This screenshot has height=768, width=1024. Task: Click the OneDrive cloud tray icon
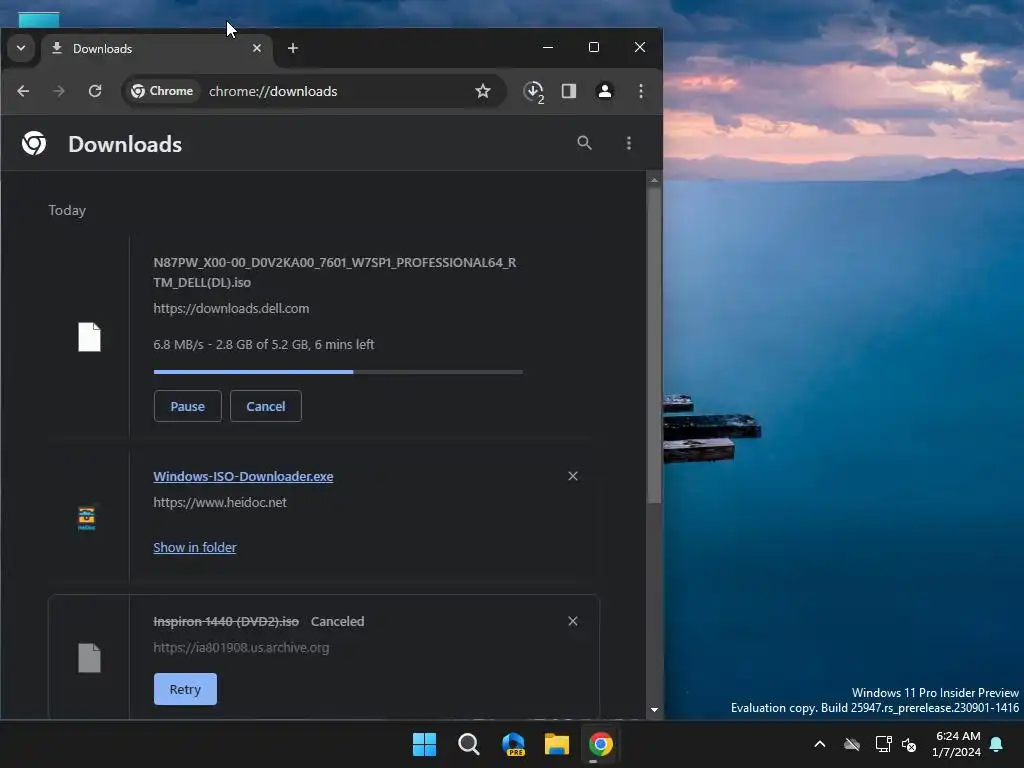coord(852,744)
